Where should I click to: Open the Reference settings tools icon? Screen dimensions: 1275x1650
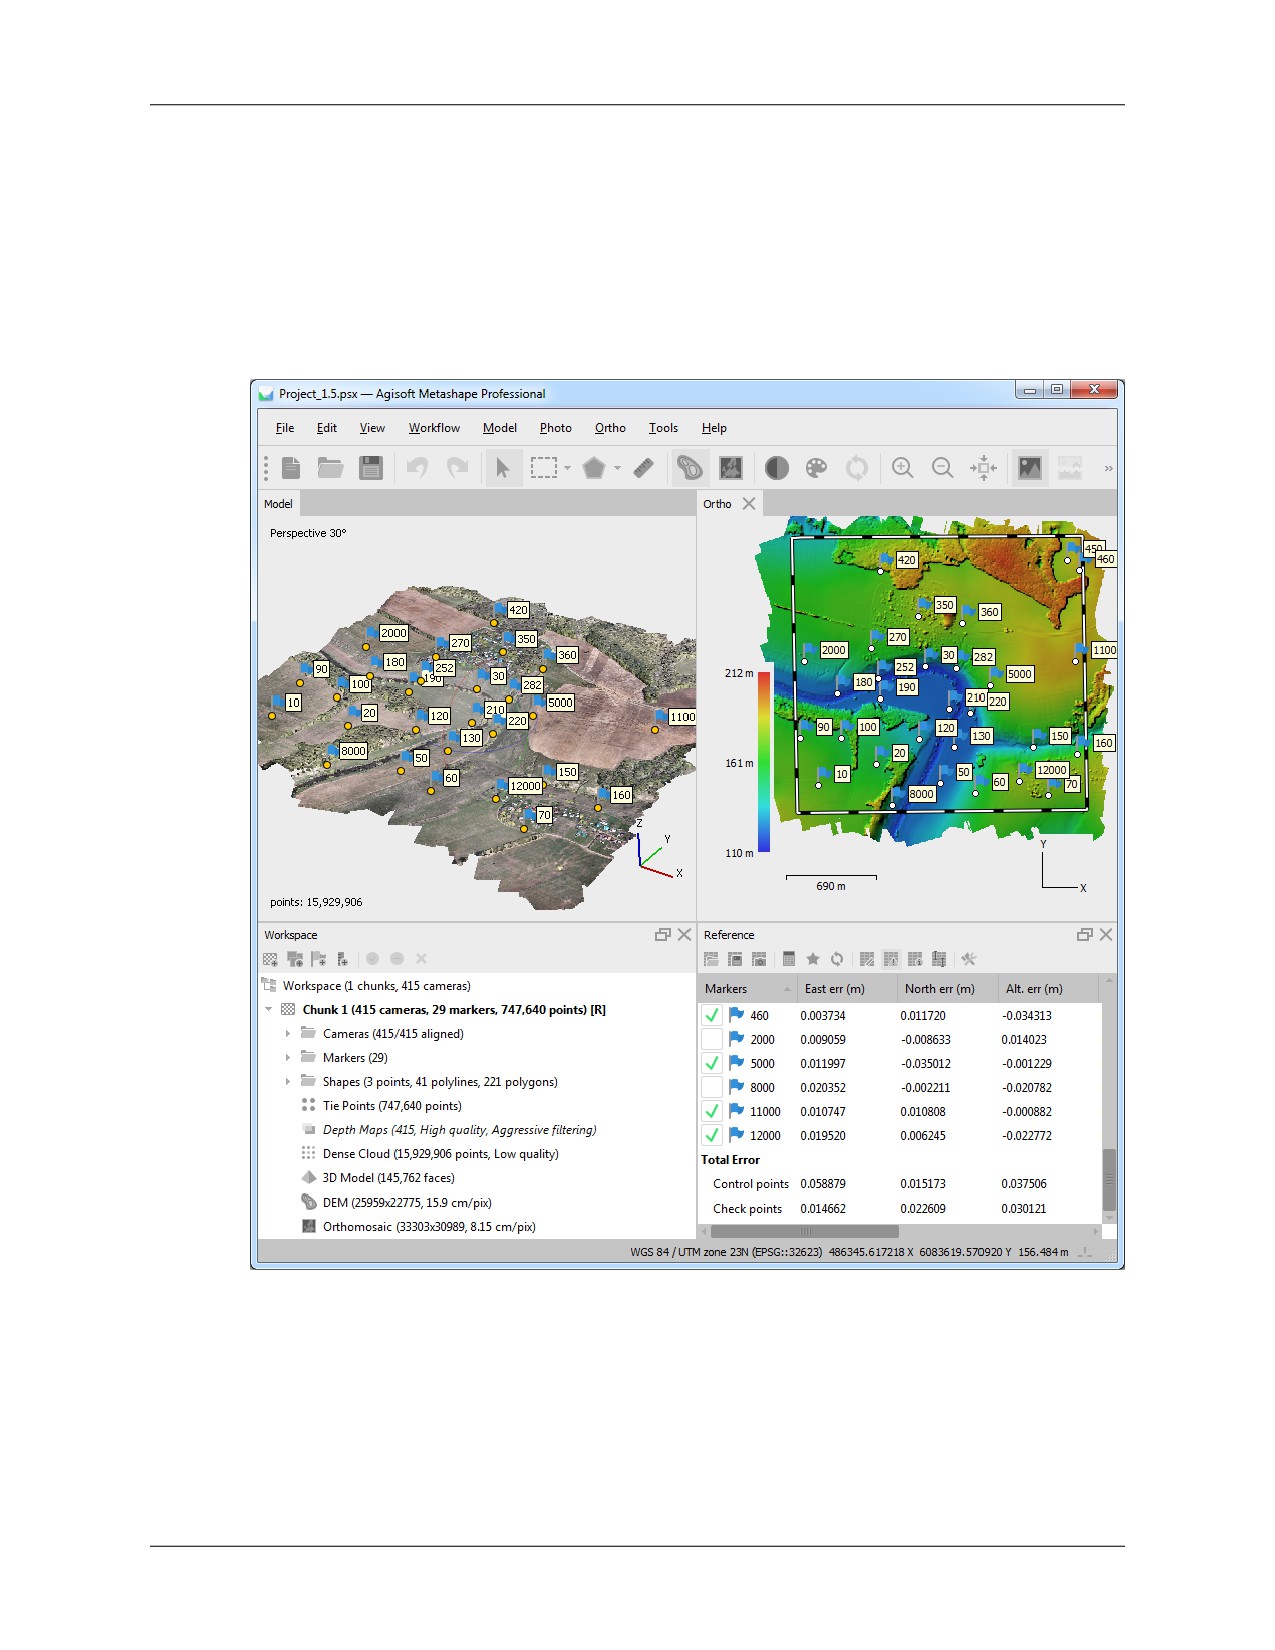pyautogui.click(x=968, y=959)
